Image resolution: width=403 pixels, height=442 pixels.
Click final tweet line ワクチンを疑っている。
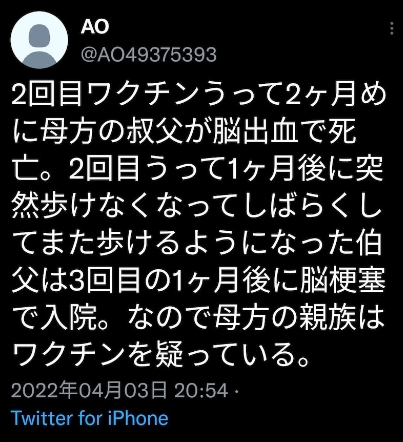coord(161,355)
